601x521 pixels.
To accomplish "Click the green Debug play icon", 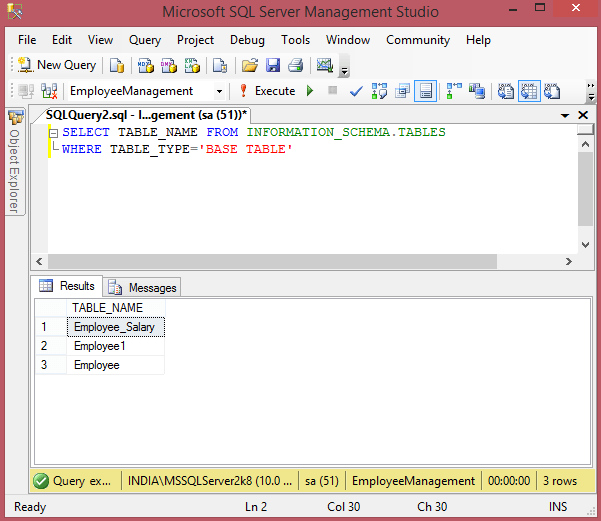I will tap(310, 91).
